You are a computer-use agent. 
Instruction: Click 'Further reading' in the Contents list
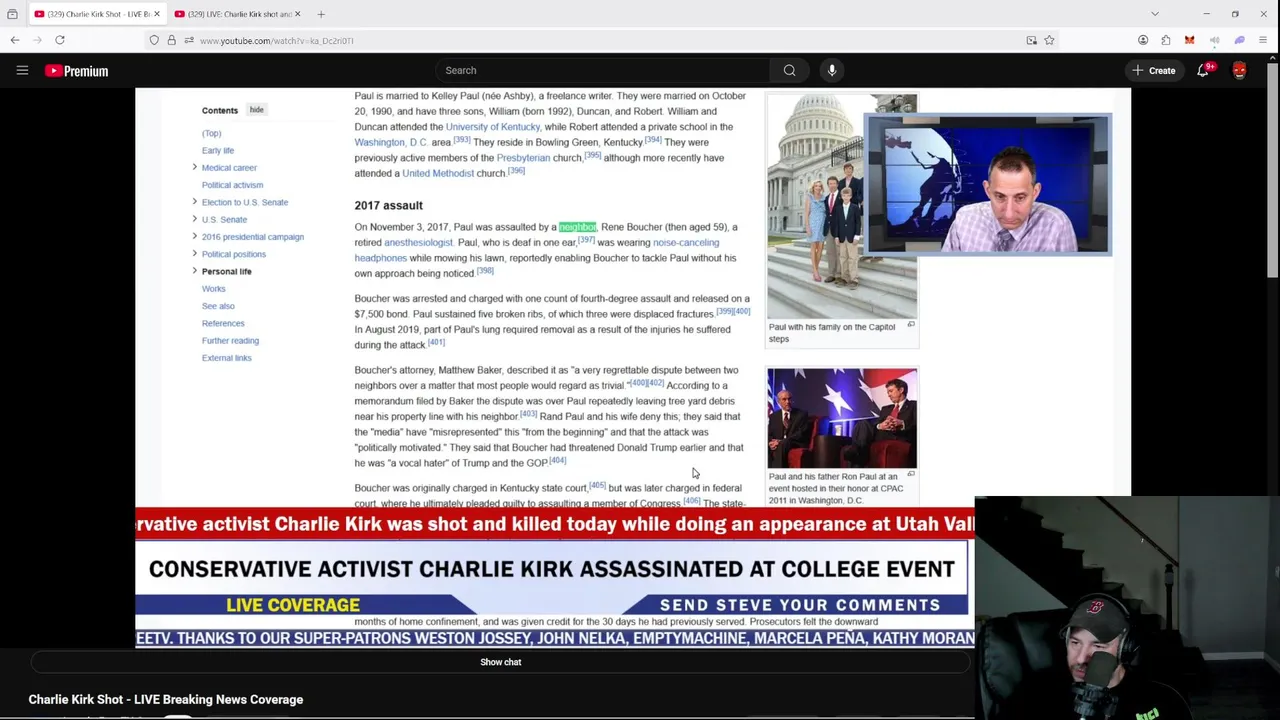230,341
